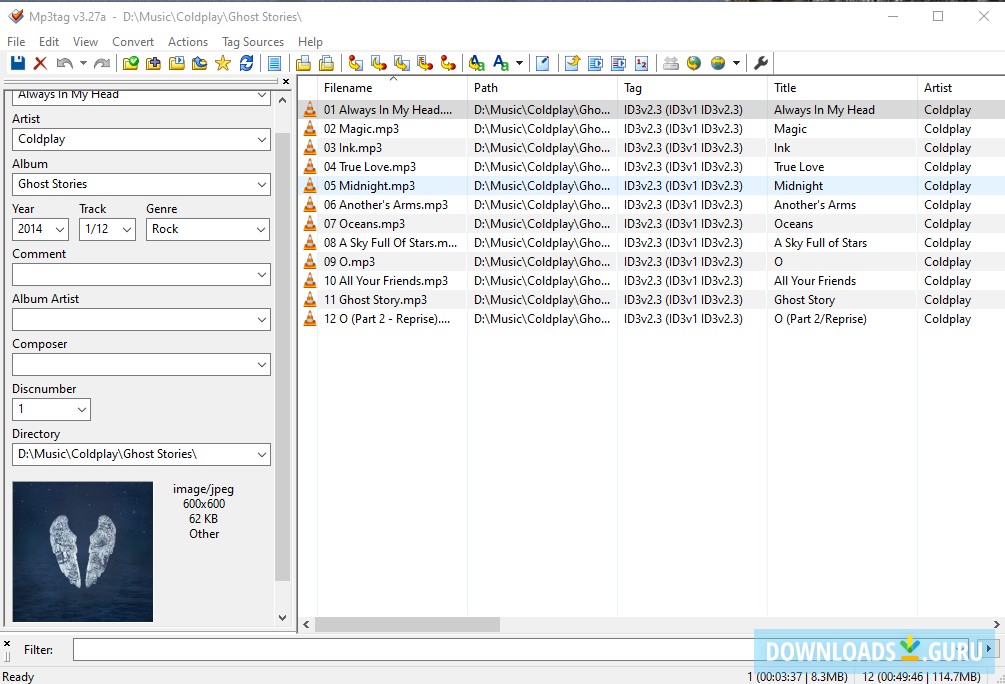This screenshot has width=1005, height=684.
Task: Click the Refresh directory icon
Action: (x=247, y=62)
